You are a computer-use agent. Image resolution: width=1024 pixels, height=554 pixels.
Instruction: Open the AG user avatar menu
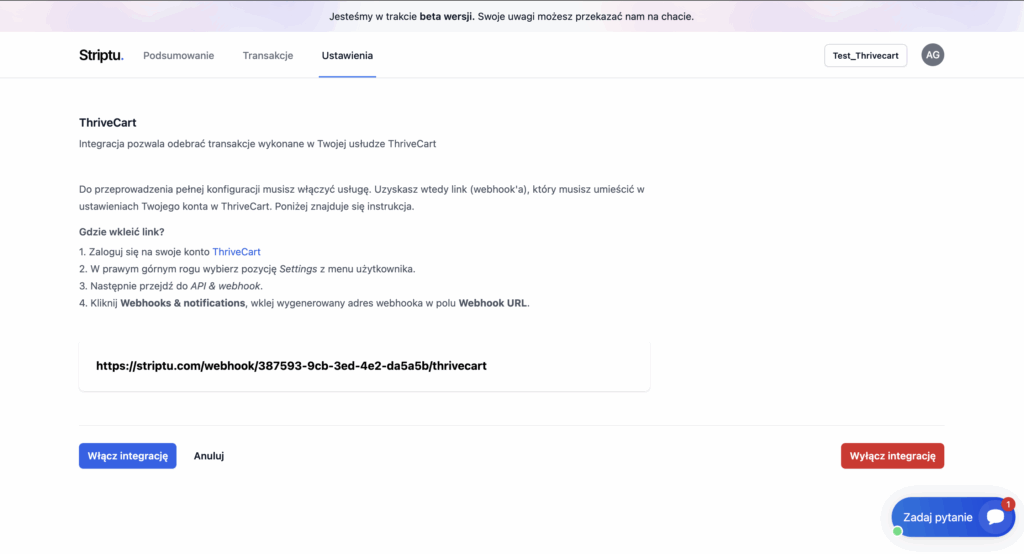click(x=932, y=55)
